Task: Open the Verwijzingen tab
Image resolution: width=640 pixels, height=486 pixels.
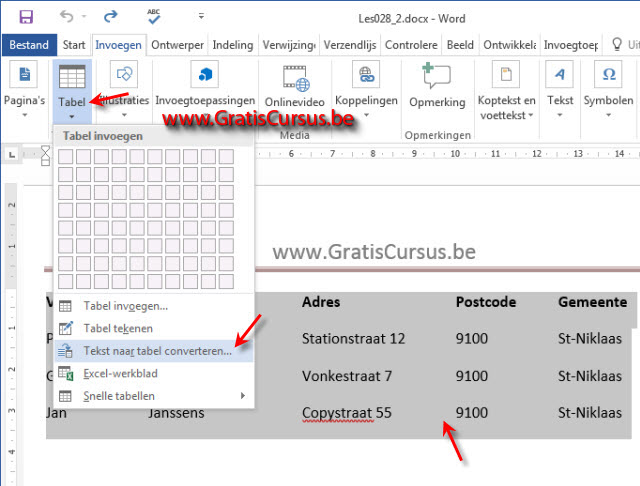Action: (289, 45)
